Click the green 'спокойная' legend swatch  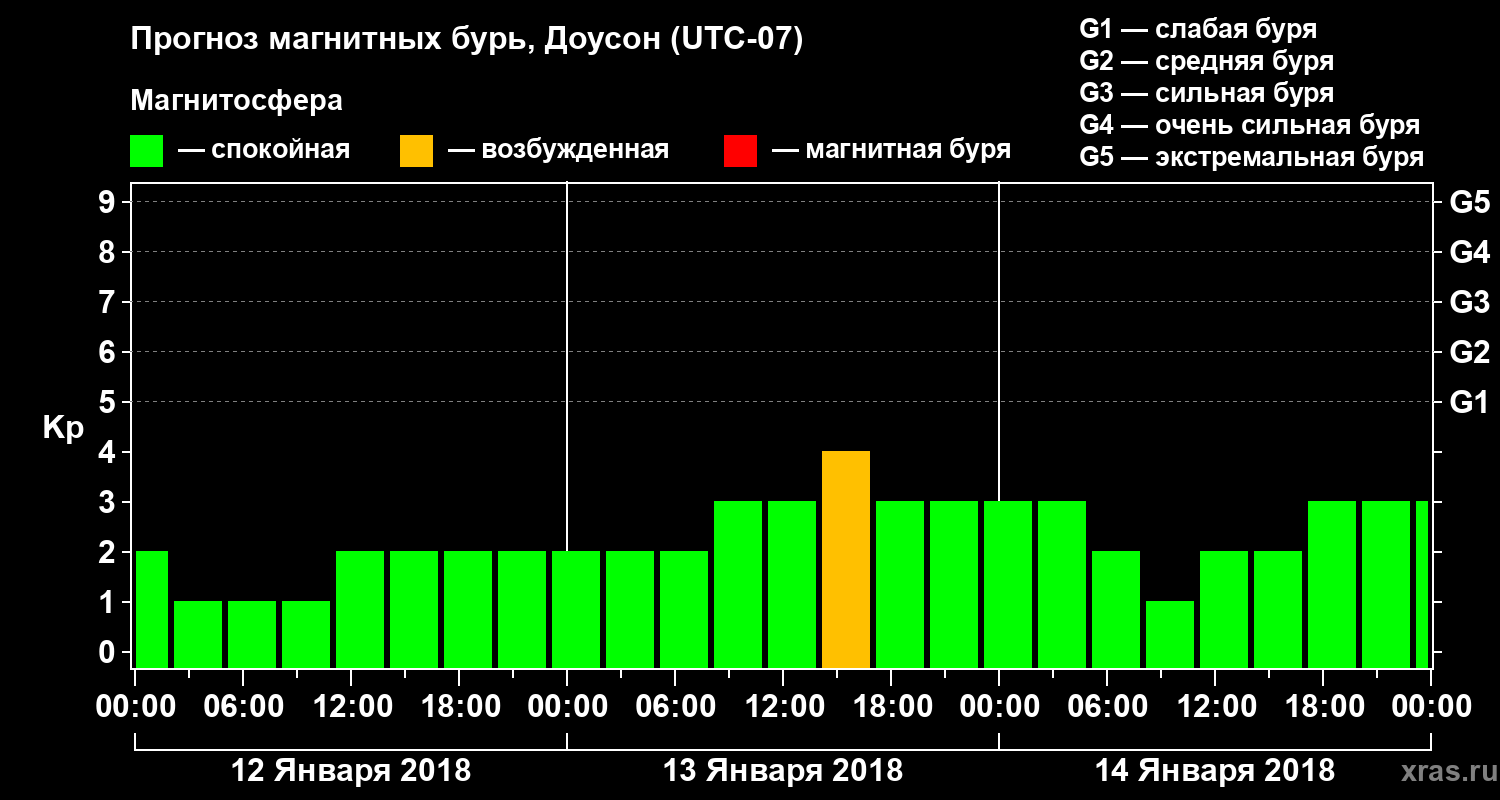click(x=146, y=150)
